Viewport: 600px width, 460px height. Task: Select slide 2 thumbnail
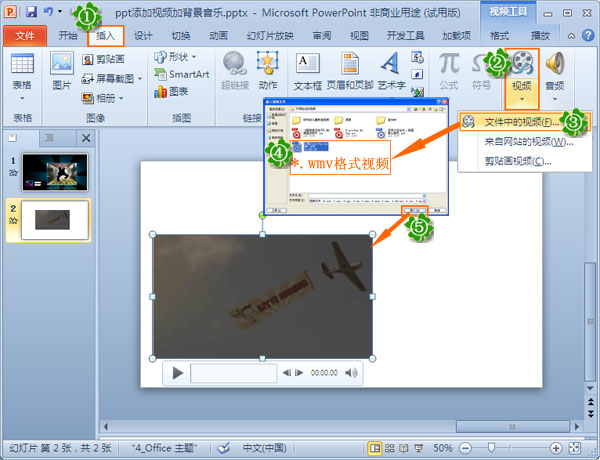point(55,220)
